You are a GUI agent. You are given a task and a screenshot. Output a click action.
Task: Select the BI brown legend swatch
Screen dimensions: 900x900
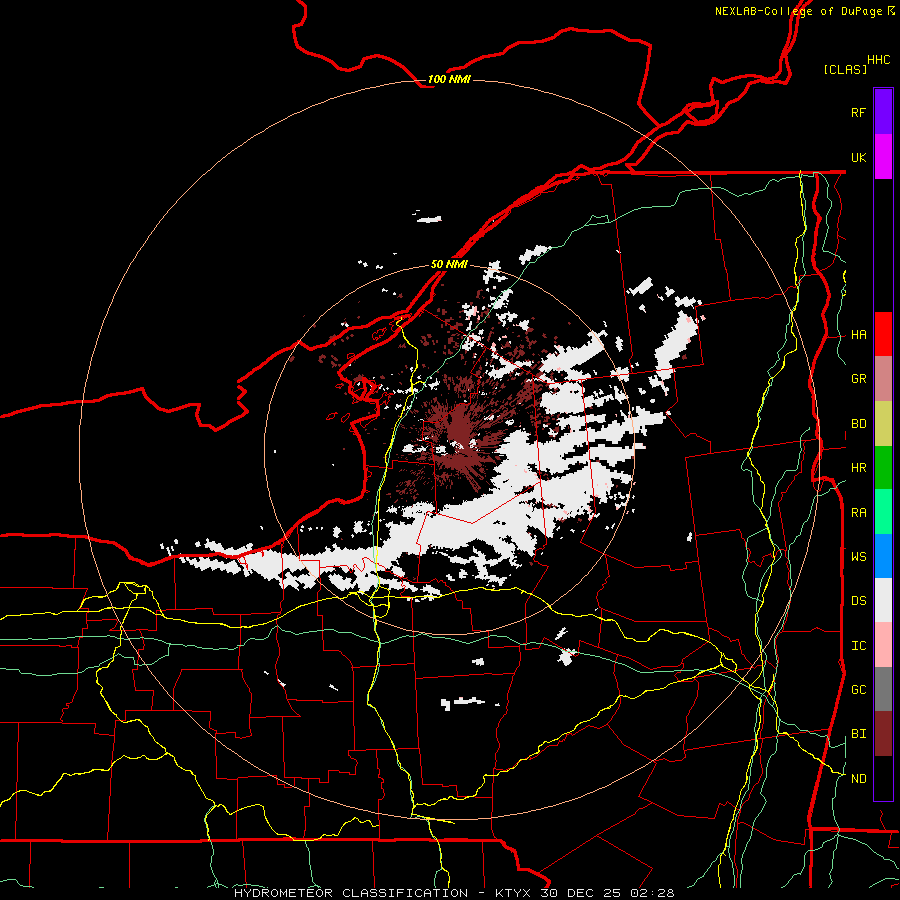(883, 734)
